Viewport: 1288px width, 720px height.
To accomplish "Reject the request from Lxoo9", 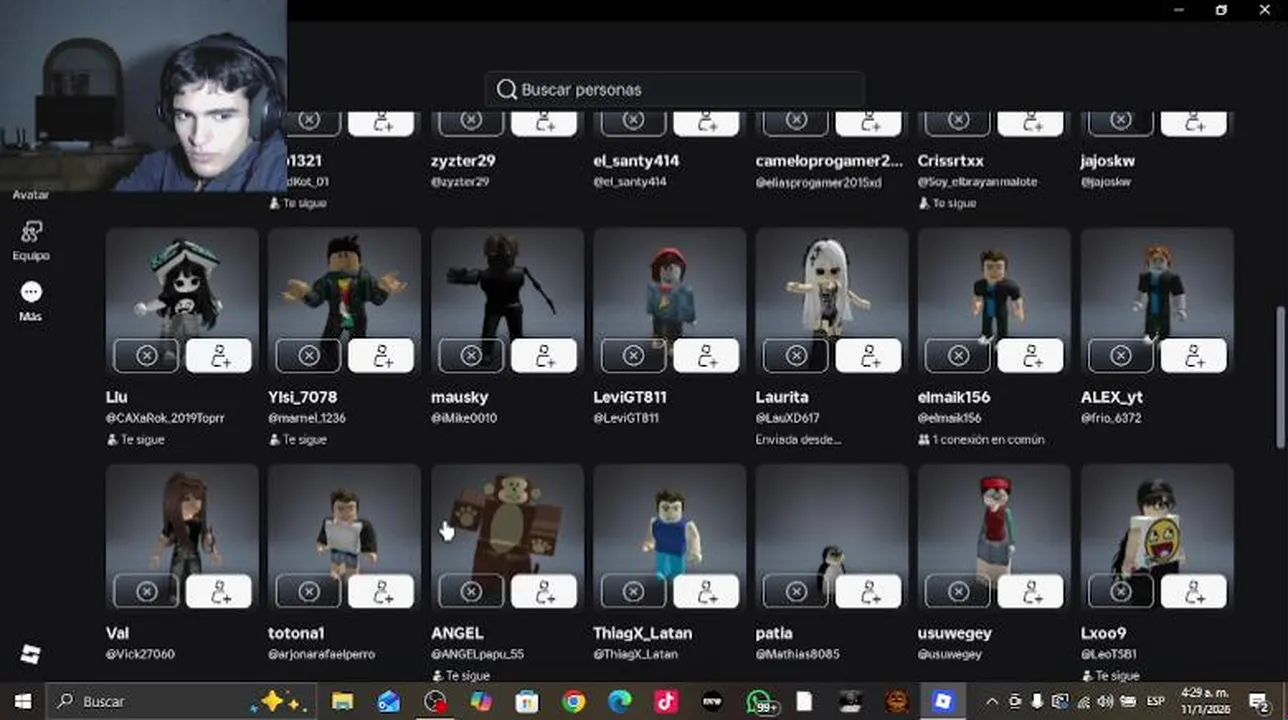I will [1120, 591].
